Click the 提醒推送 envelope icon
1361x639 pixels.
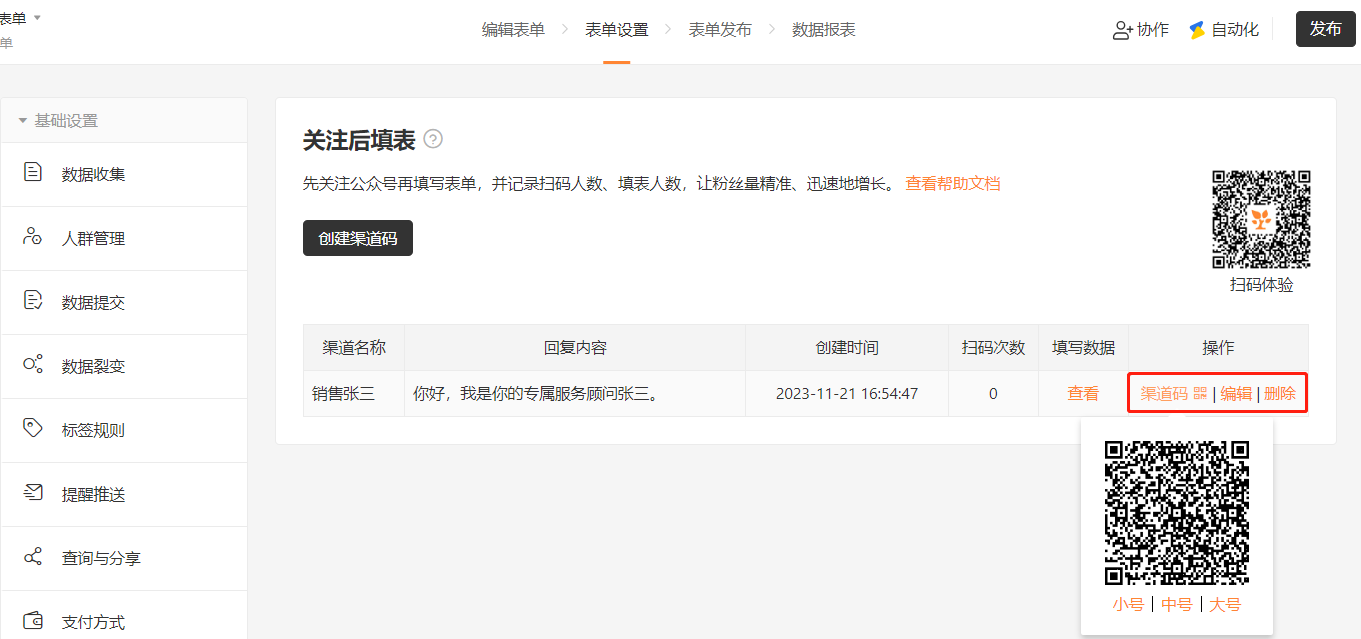(32, 493)
